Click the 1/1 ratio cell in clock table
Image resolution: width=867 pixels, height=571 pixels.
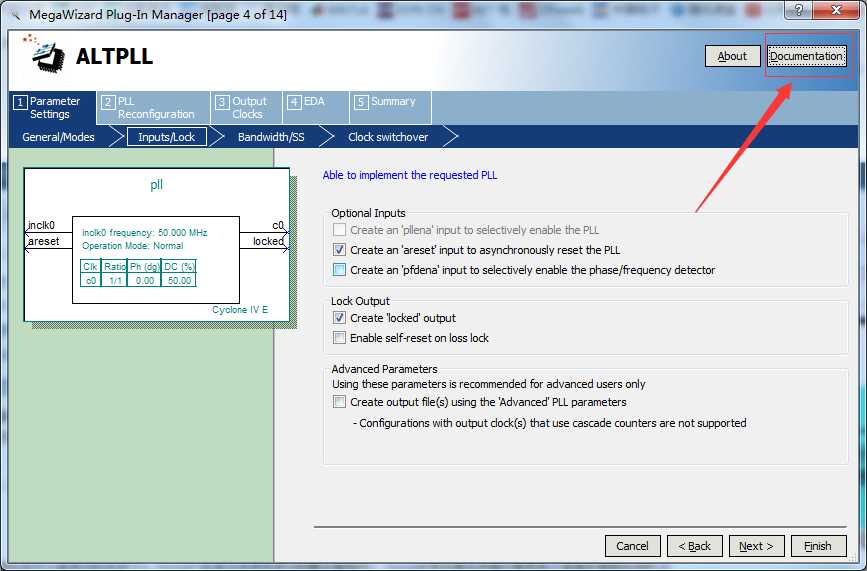[x=114, y=280]
